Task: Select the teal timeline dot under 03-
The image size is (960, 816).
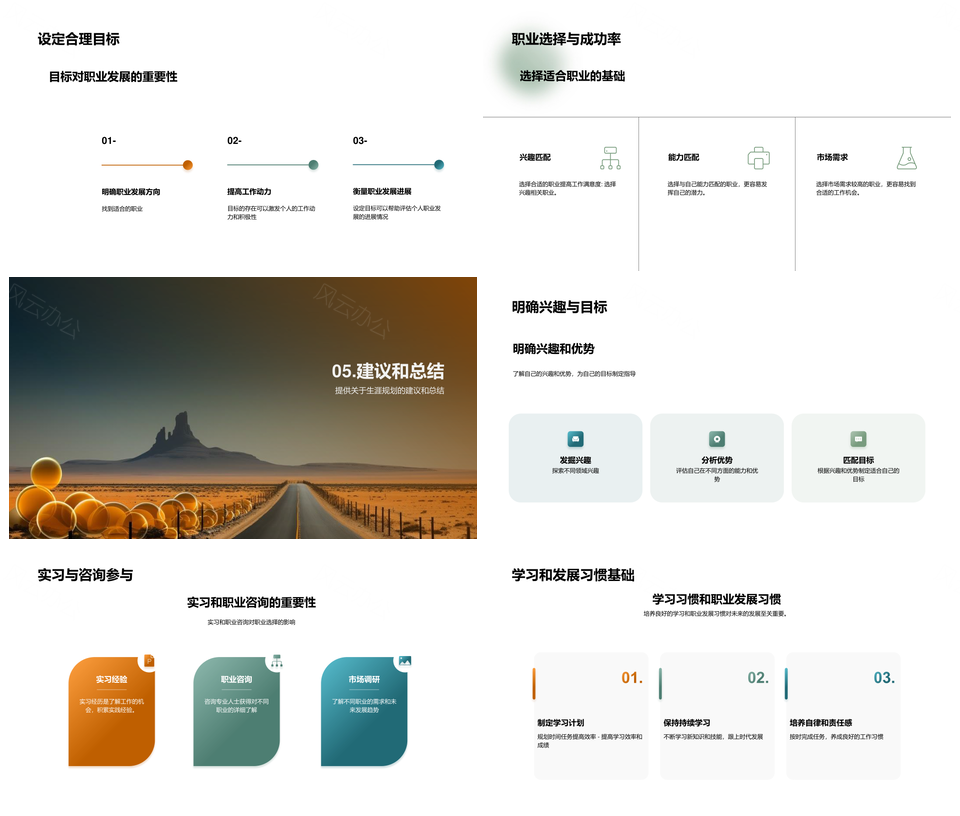Action: (x=439, y=165)
